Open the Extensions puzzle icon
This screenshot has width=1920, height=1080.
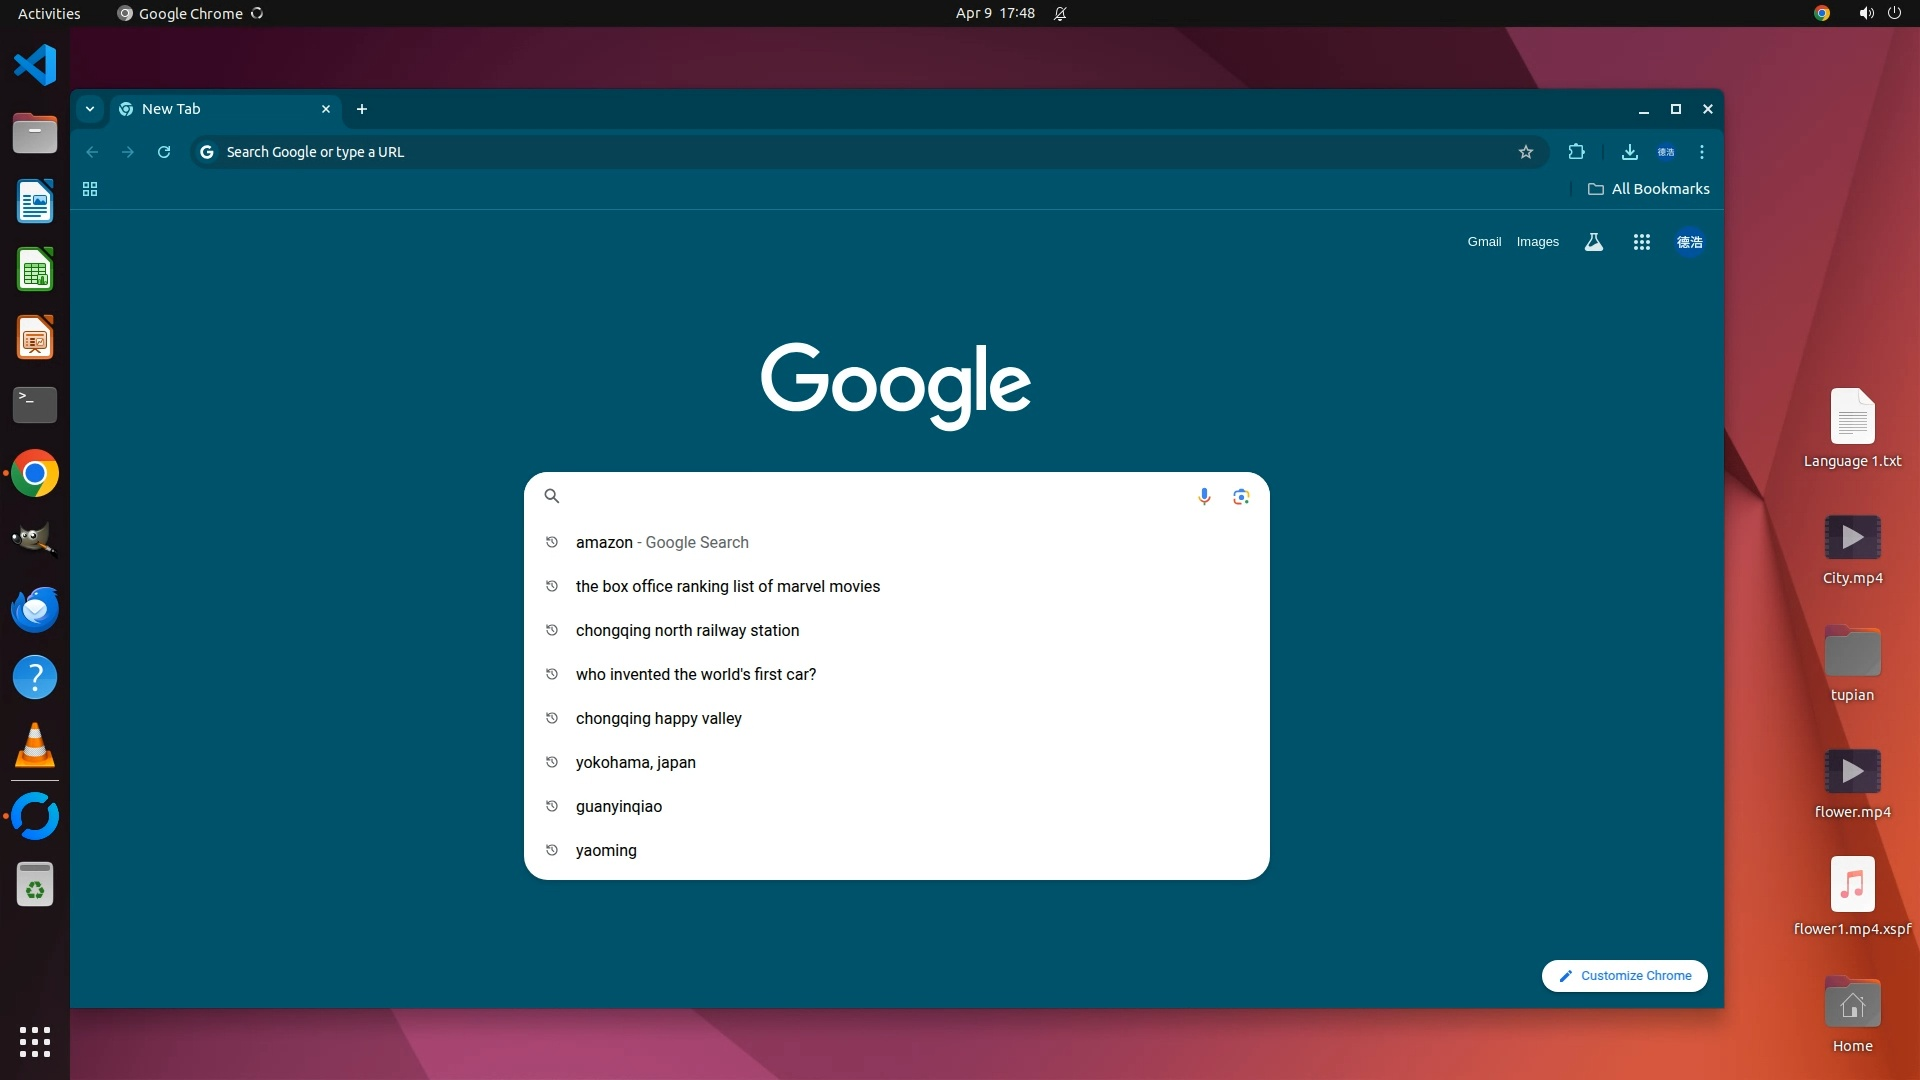tap(1577, 152)
